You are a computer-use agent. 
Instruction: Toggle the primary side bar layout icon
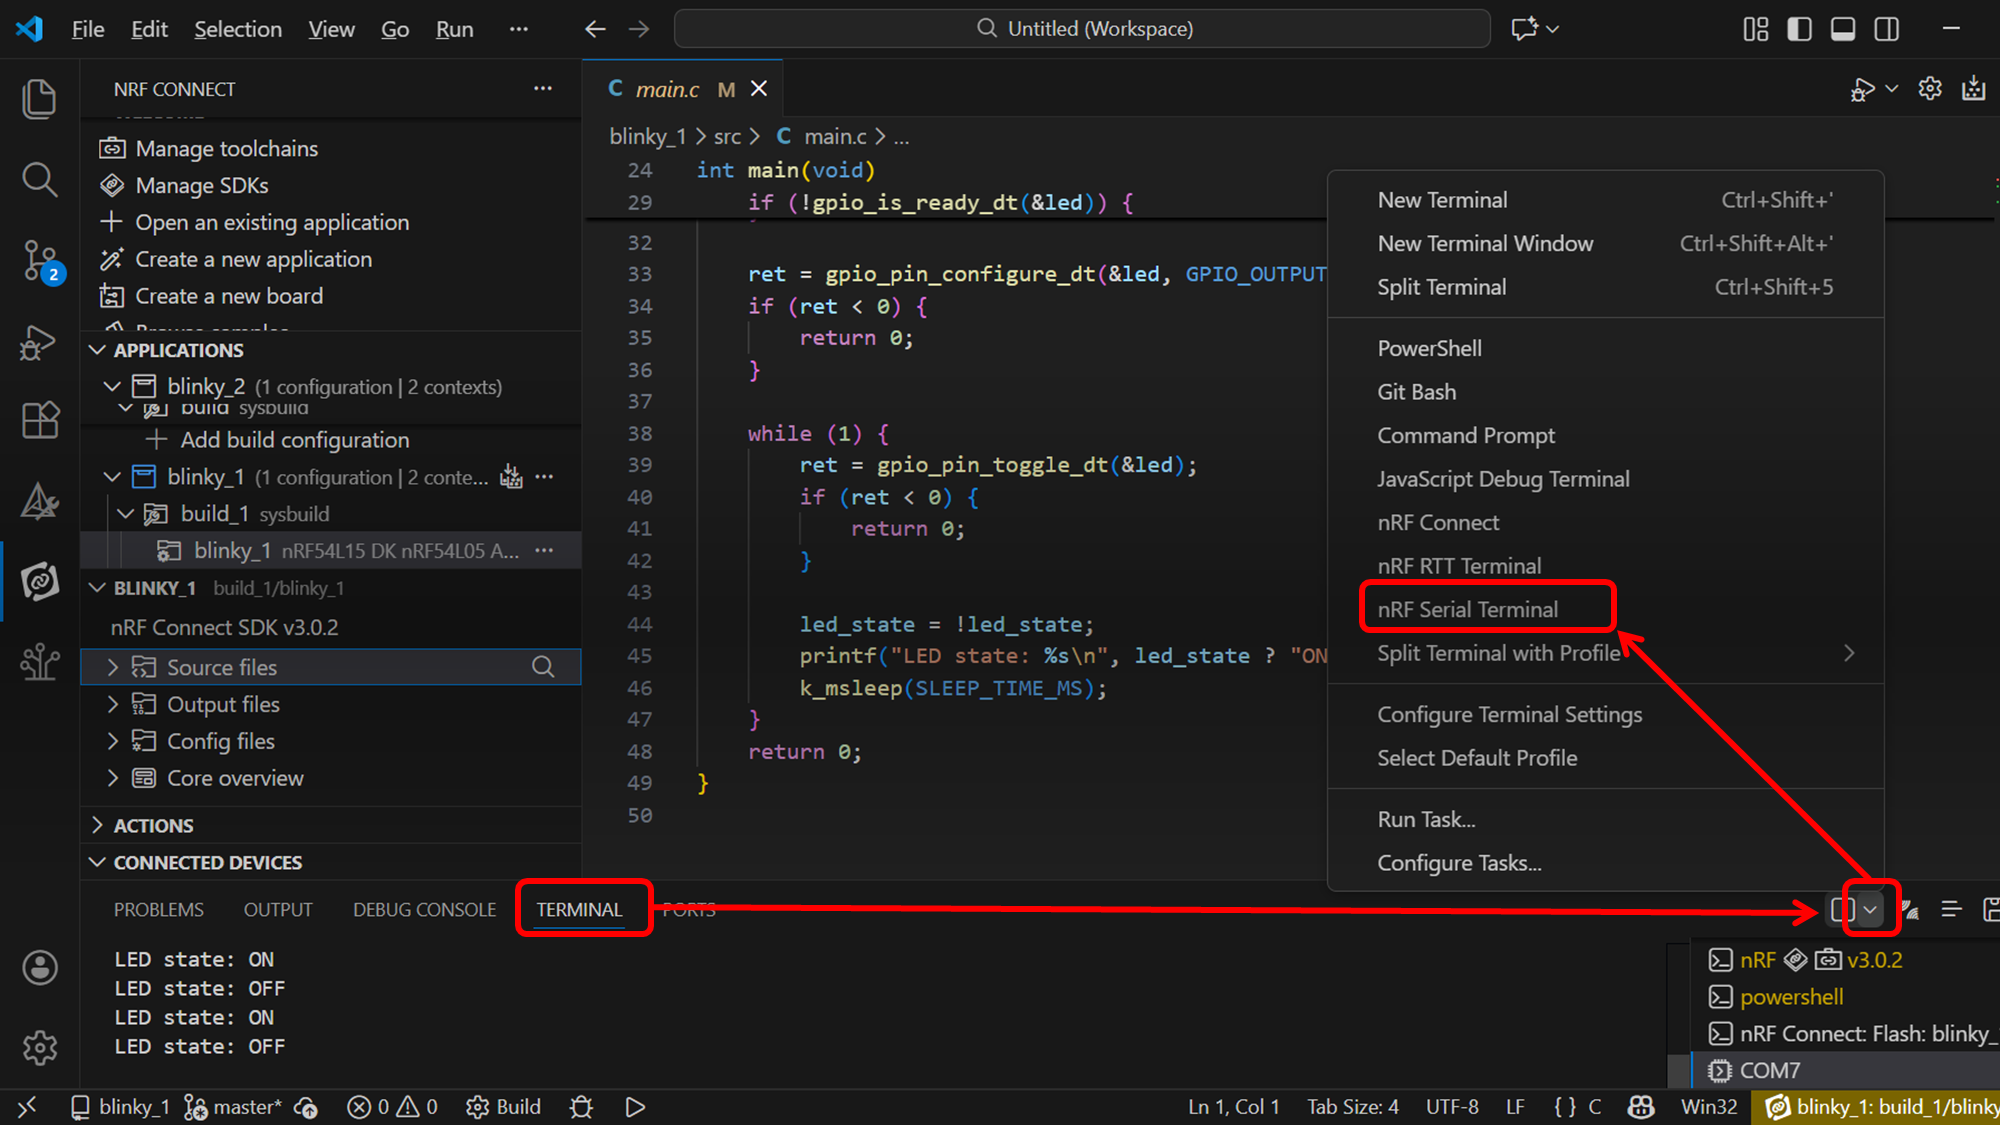tap(1799, 29)
